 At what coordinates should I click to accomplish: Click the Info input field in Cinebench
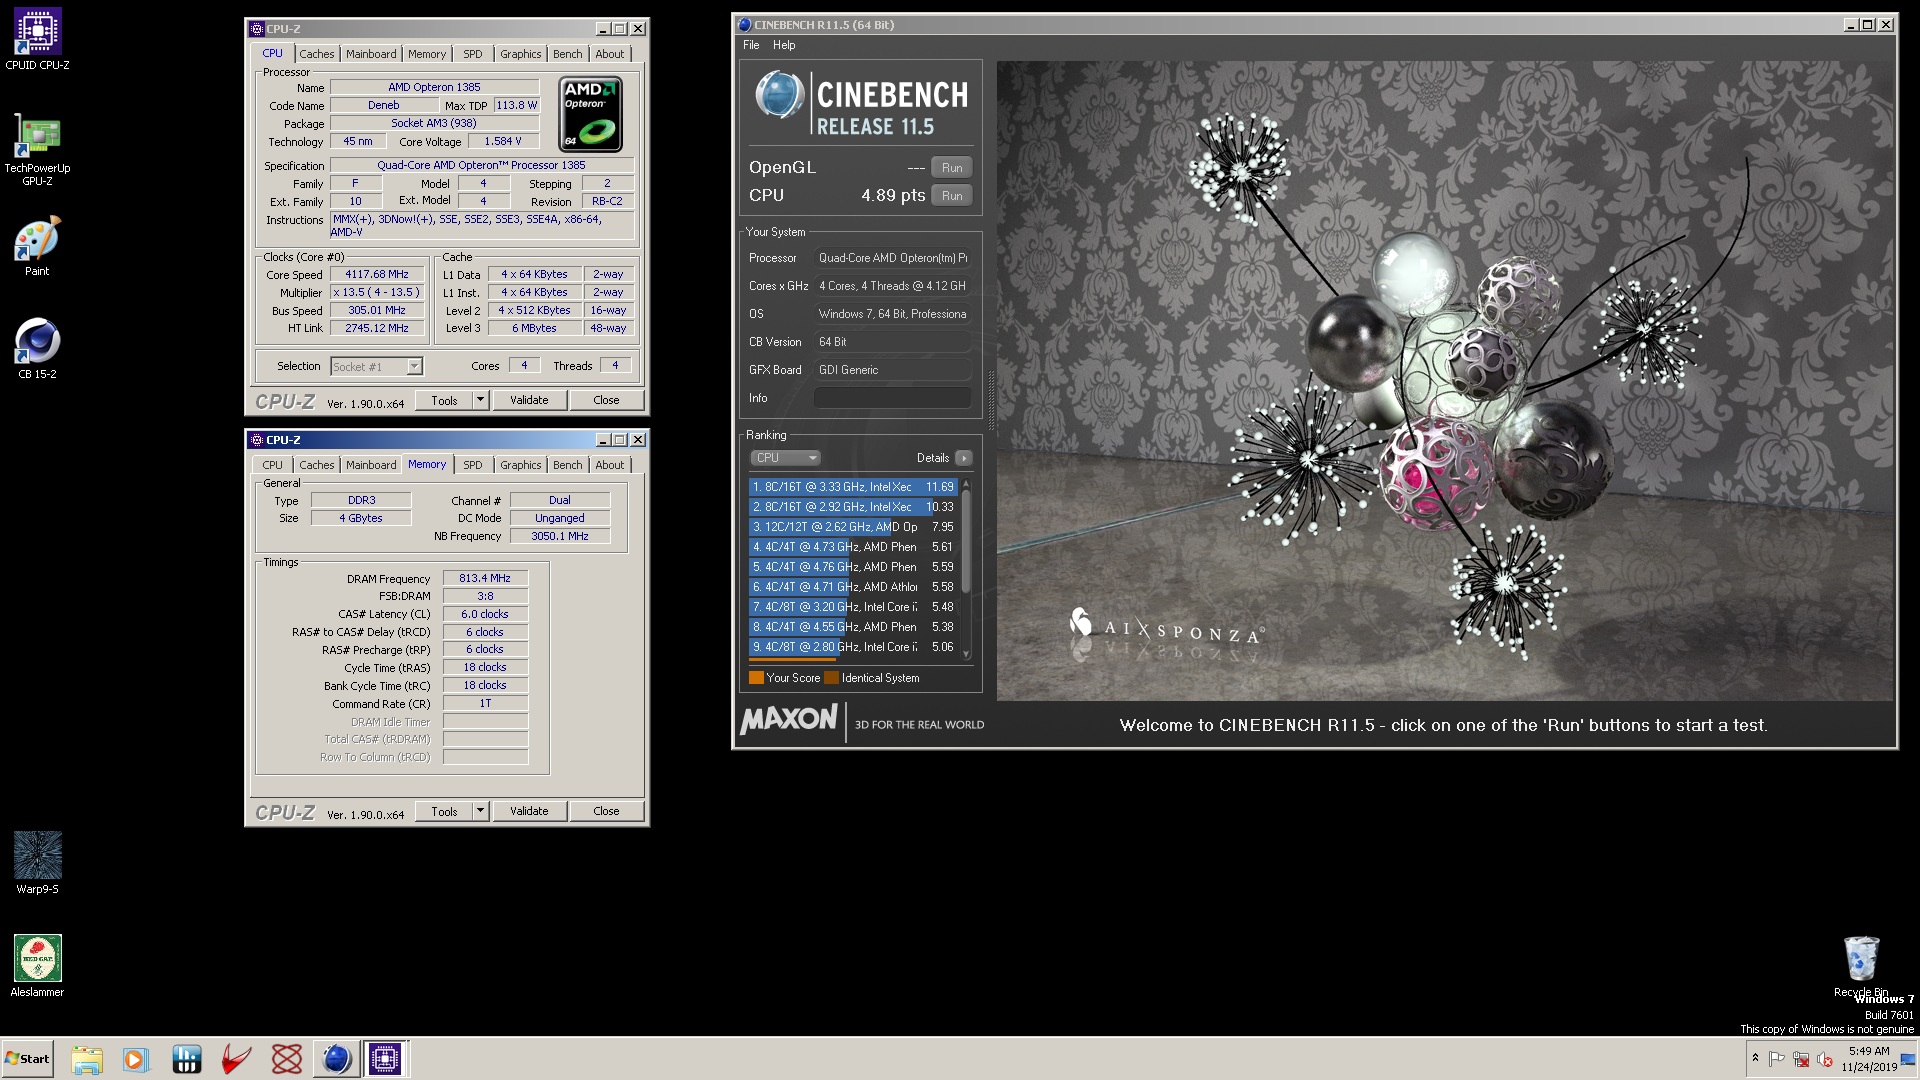coord(893,398)
